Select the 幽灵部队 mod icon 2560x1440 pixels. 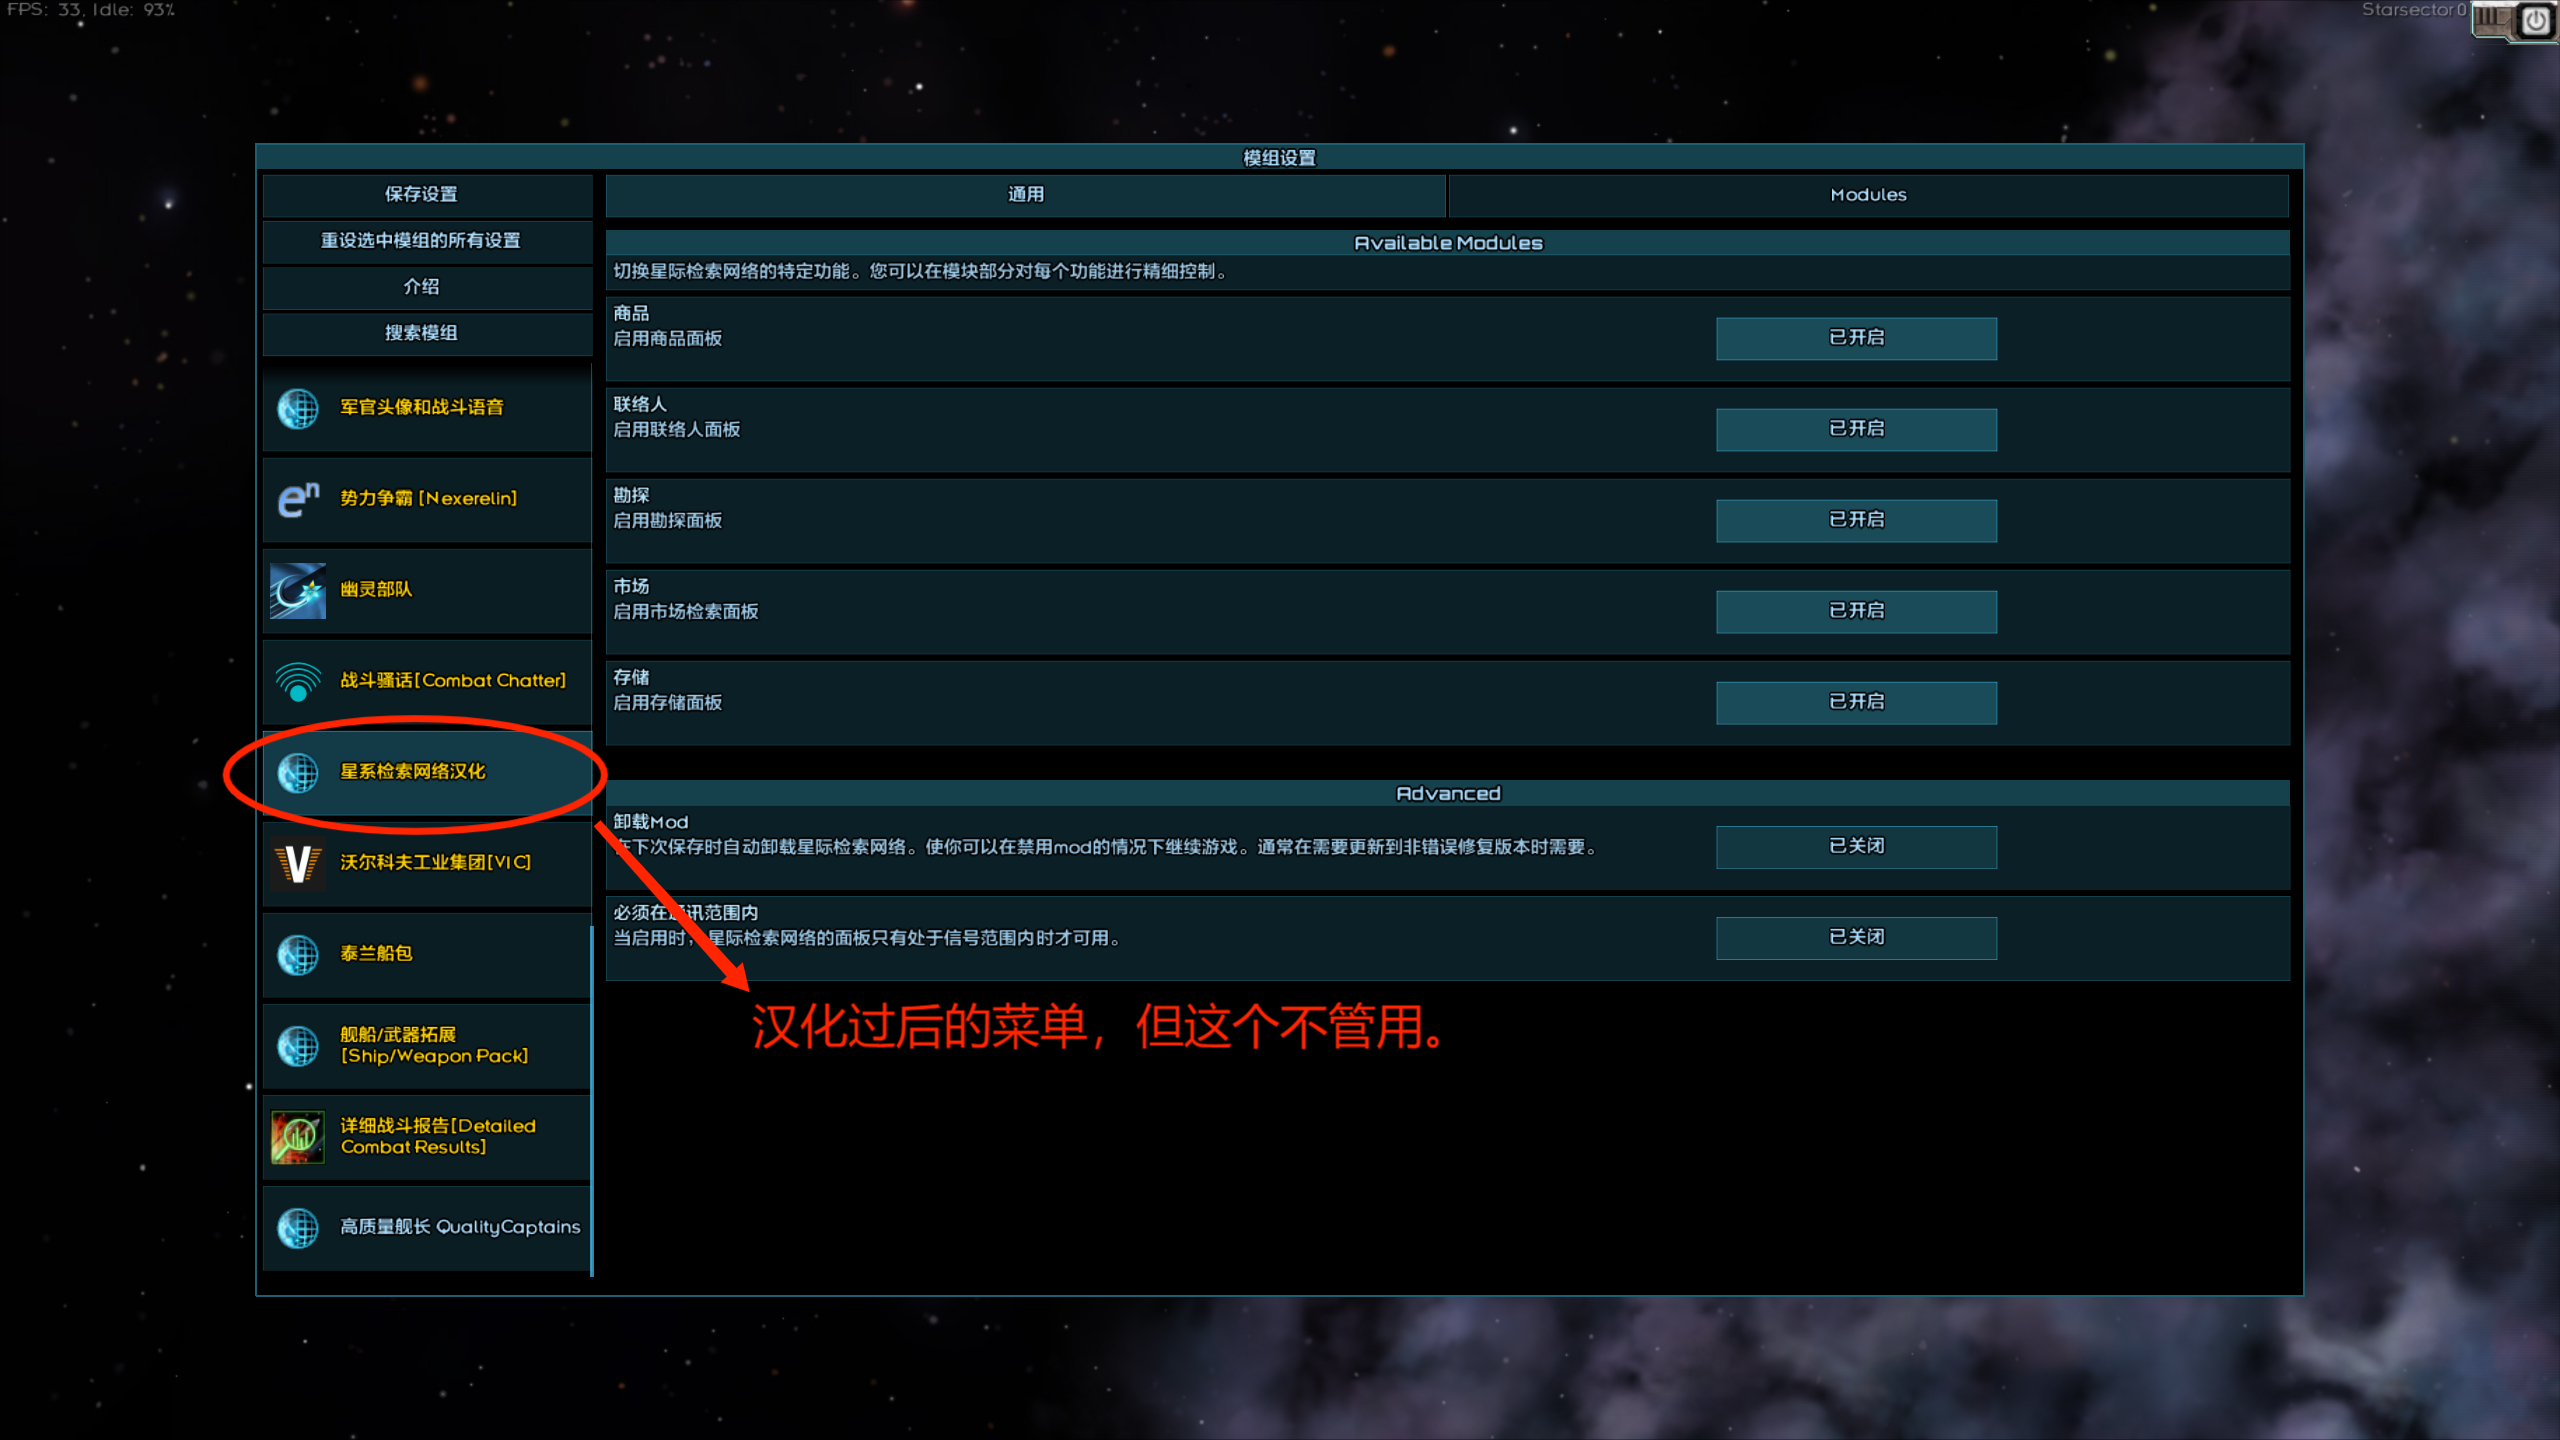pyautogui.click(x=298, y=590)
